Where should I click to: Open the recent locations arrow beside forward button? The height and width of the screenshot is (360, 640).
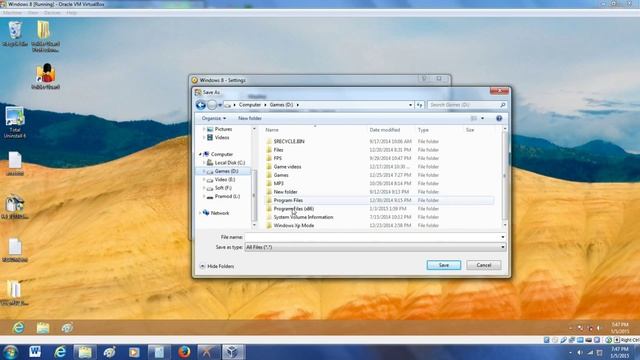(x=220, y=105)
